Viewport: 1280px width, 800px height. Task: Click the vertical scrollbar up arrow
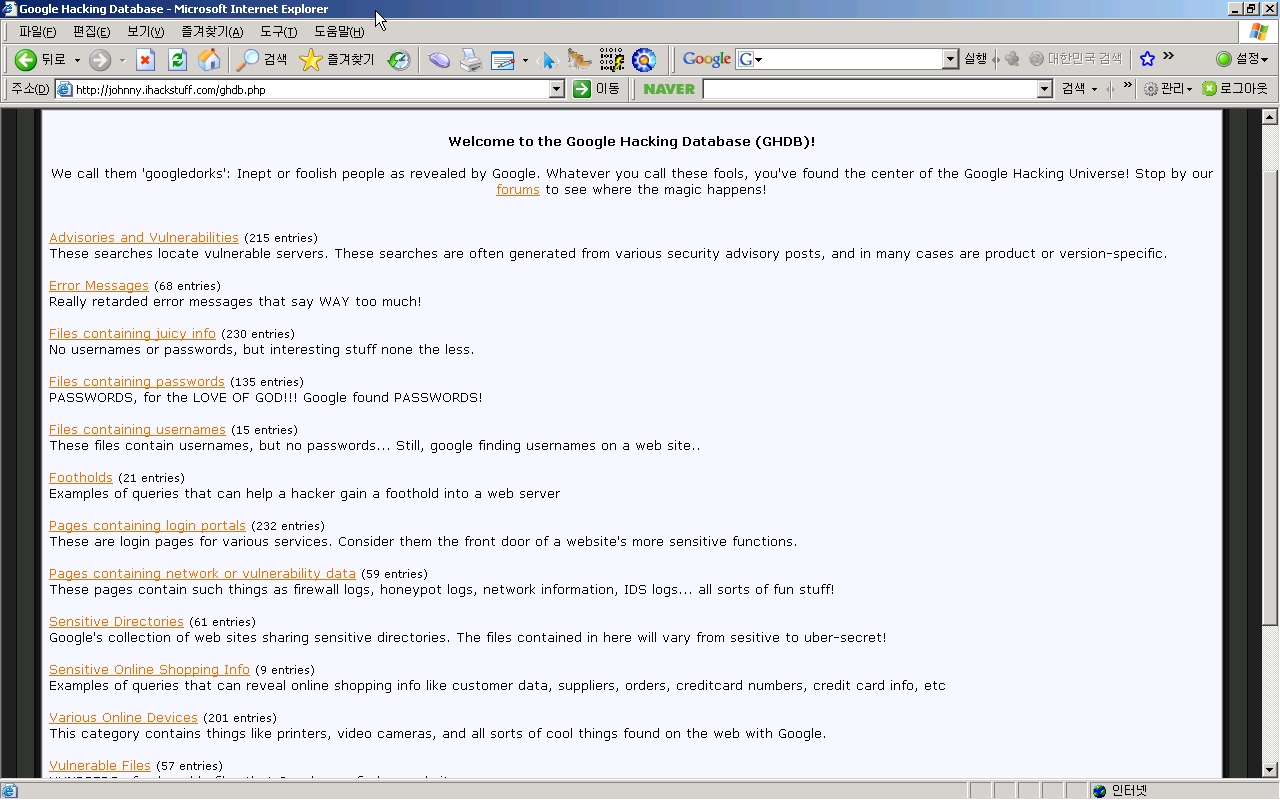point(1270,115)
